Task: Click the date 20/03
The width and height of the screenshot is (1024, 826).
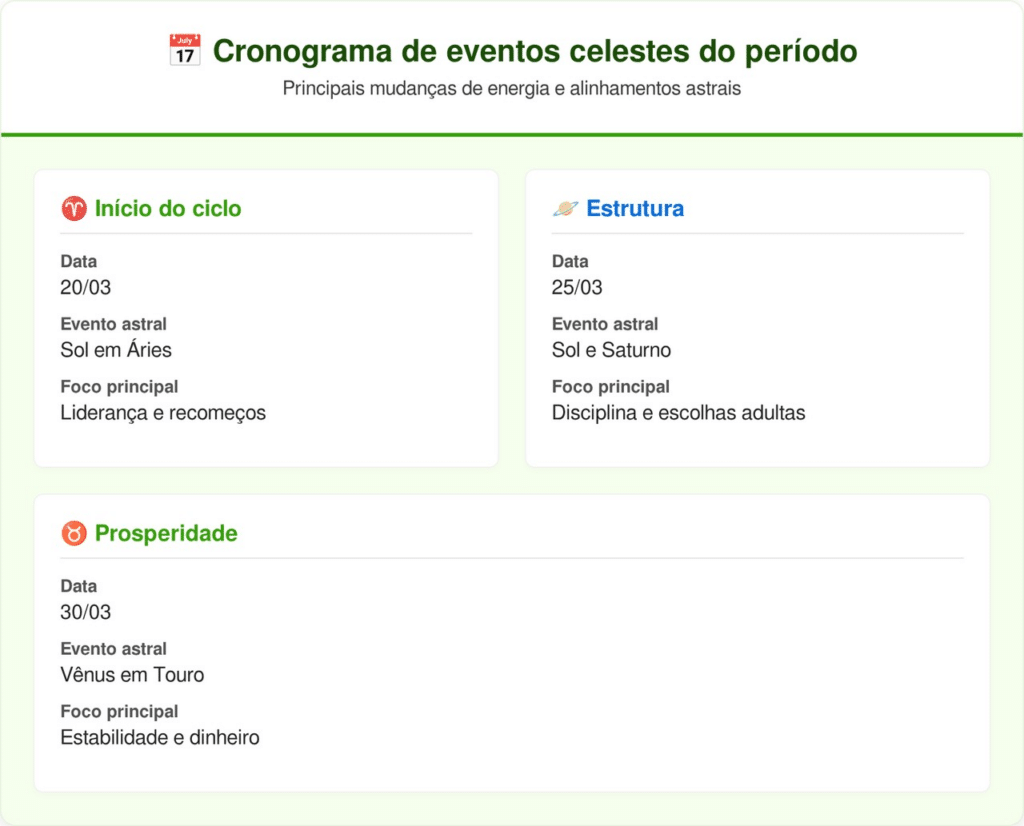Action: point(86,288)
